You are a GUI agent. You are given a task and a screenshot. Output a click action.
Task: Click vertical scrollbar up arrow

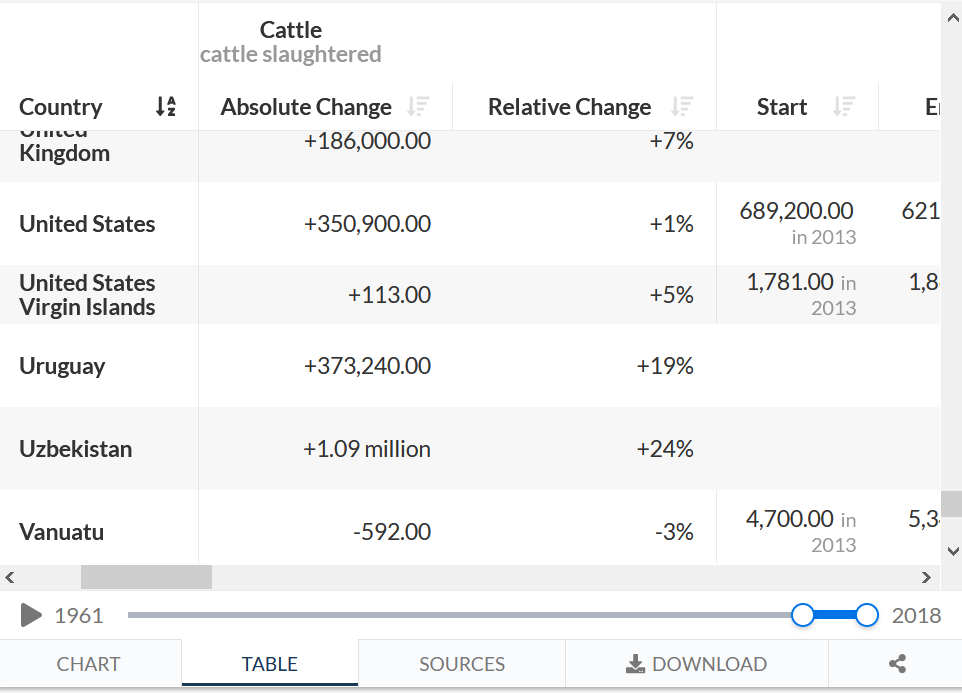953,18
